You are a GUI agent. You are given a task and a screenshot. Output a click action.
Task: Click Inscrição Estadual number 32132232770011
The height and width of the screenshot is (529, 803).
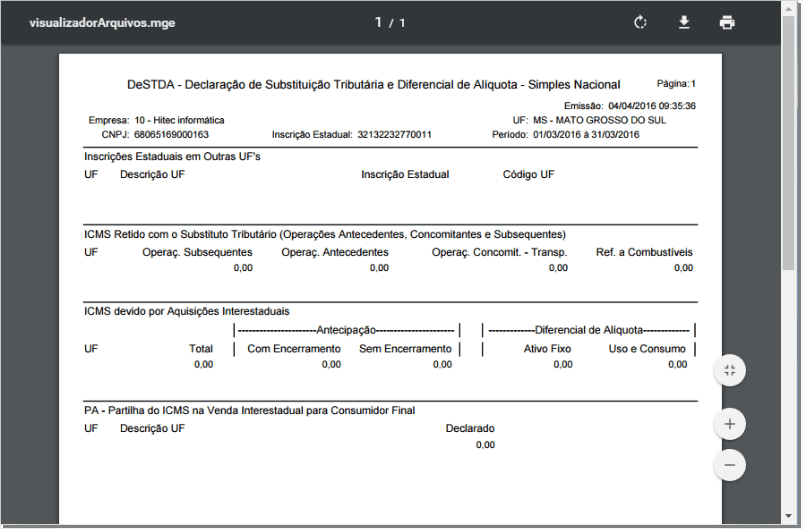pos(394,135)
